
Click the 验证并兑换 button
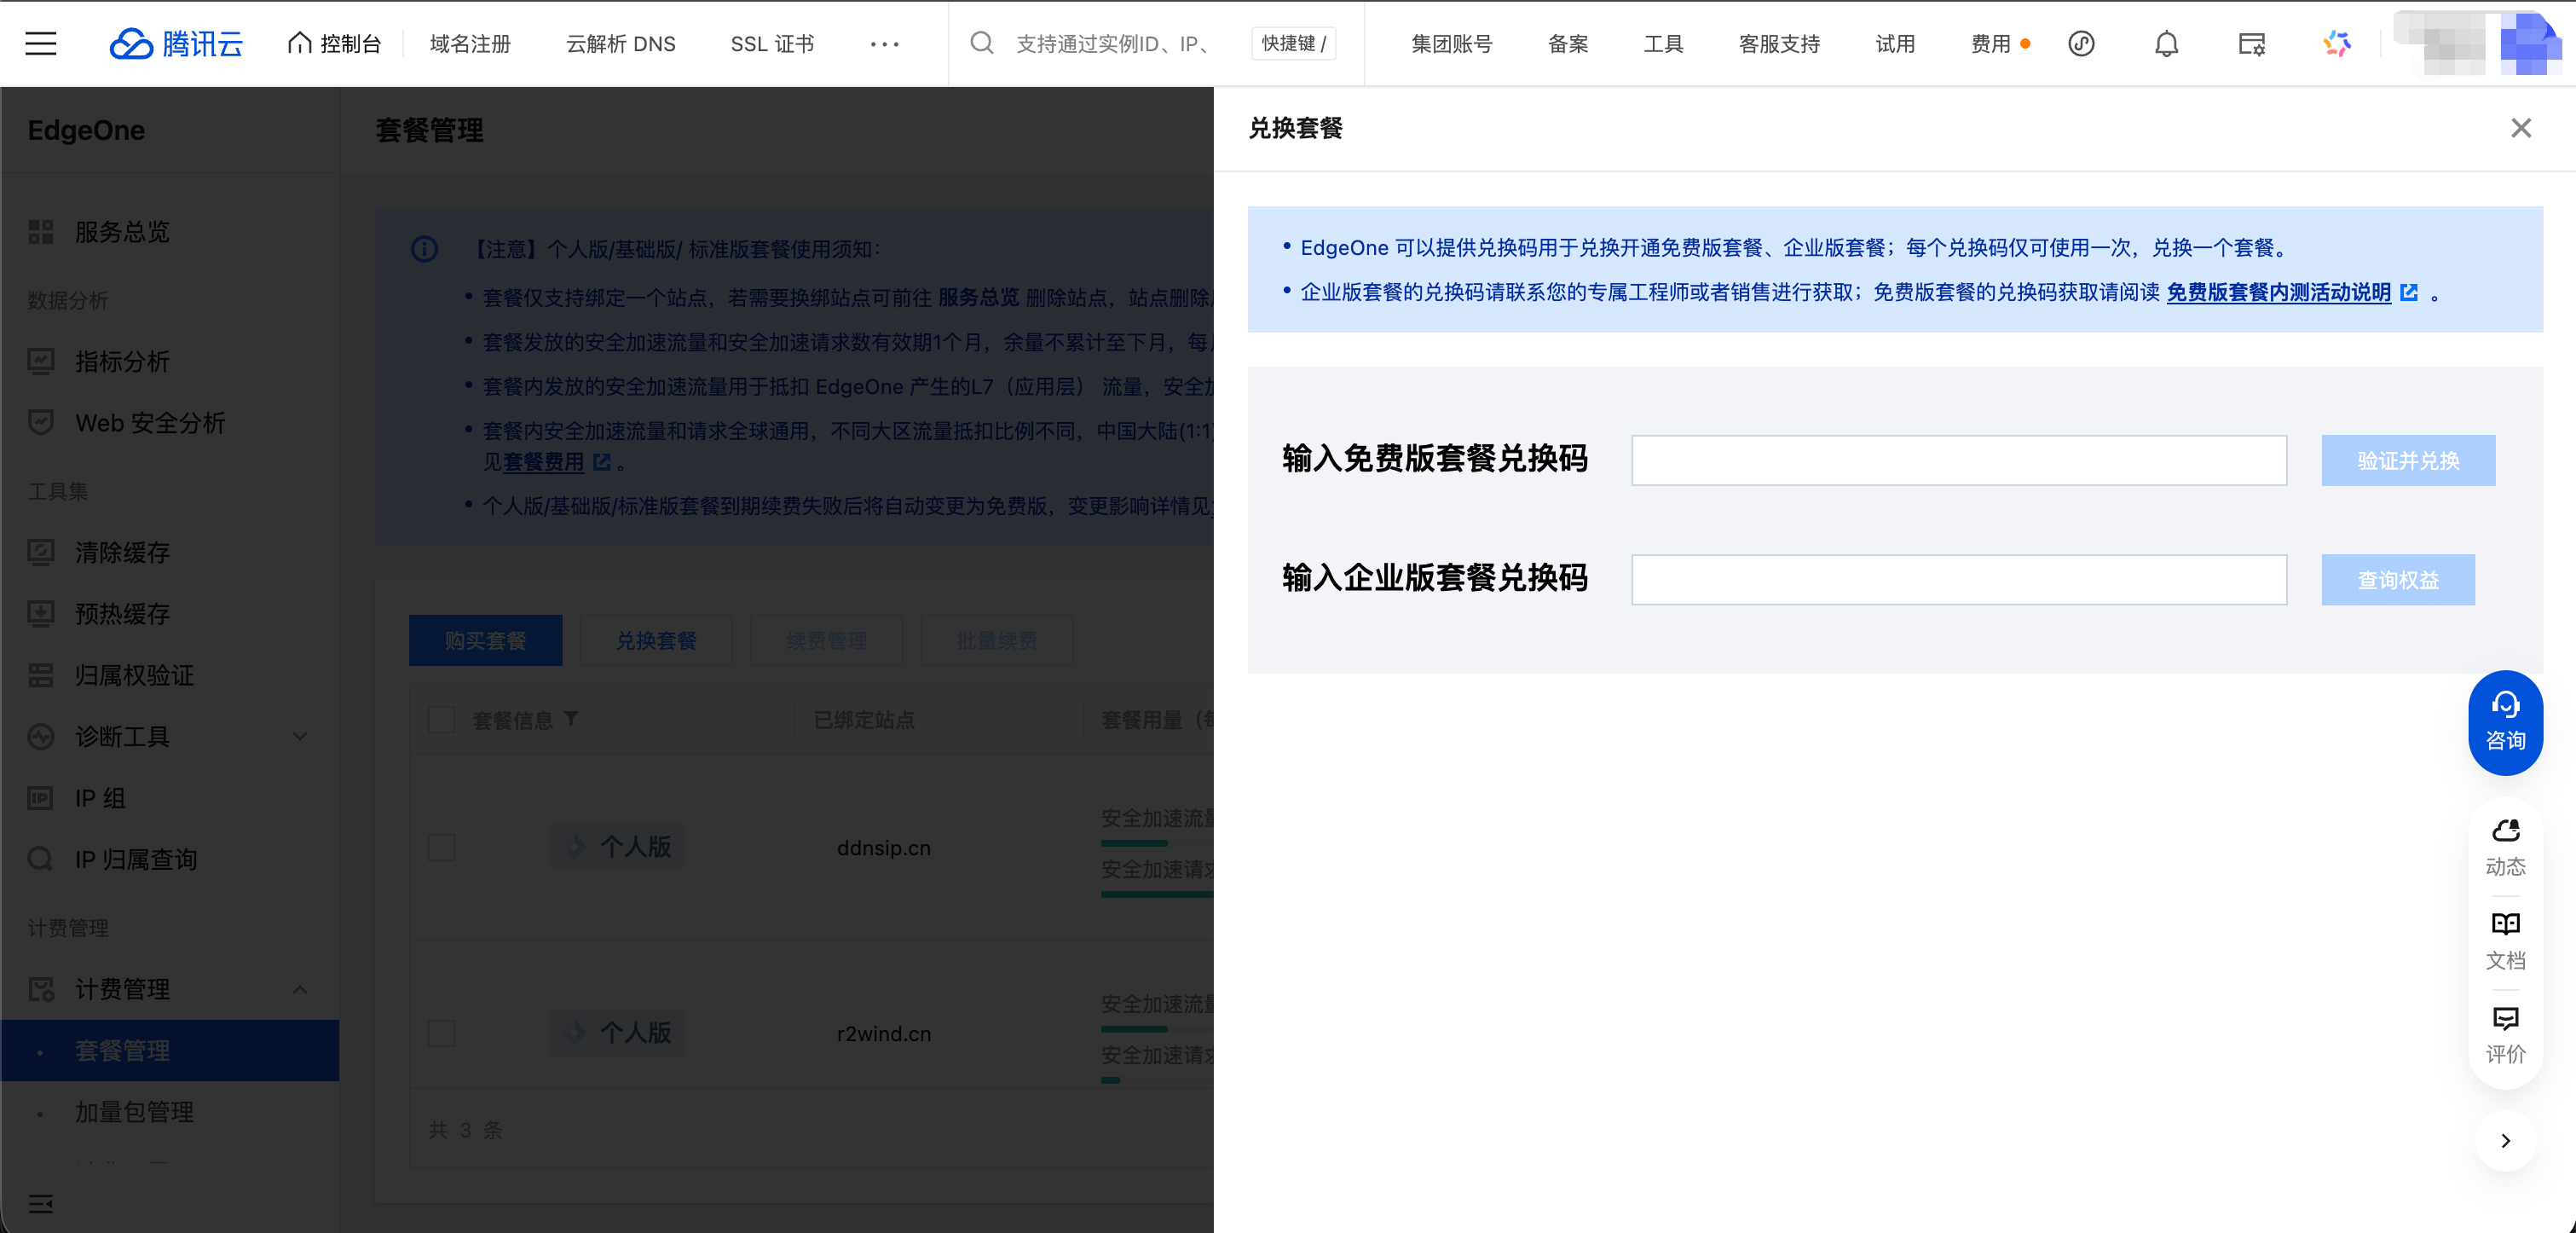(x=2407, y=460)
